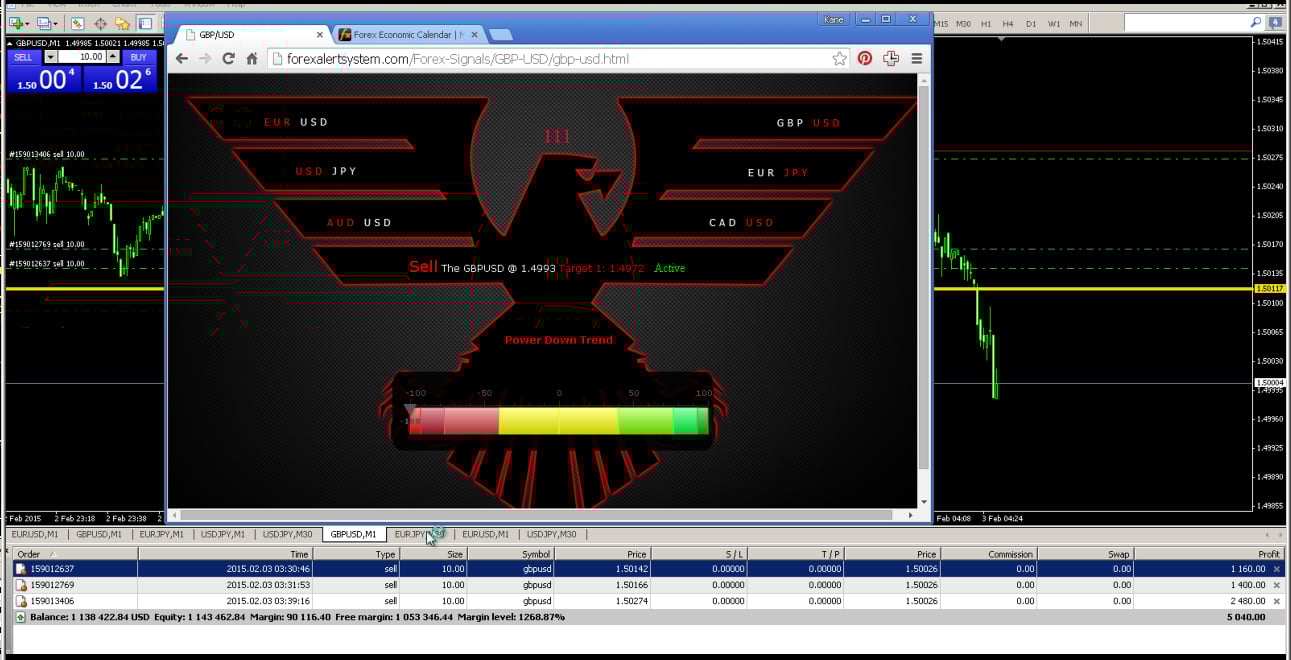This screenshot has height=660, width=1291.
Task: Click the order icon for 159013406
Action: 21,601
